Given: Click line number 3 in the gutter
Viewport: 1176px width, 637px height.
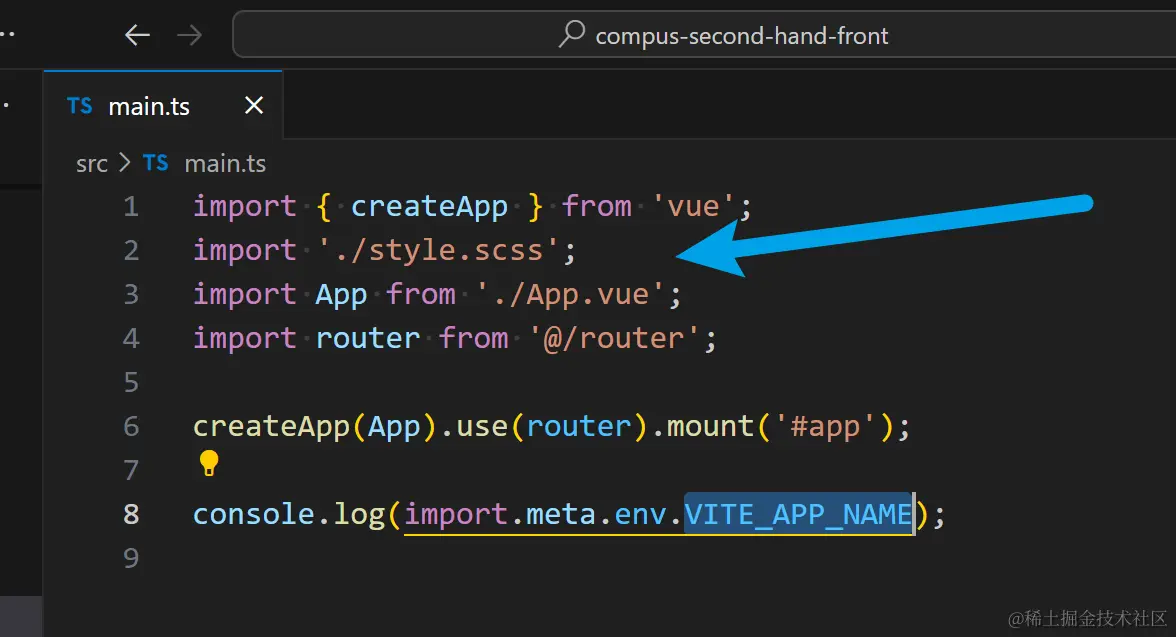Looking at the screenshot, I should point(131,294).
